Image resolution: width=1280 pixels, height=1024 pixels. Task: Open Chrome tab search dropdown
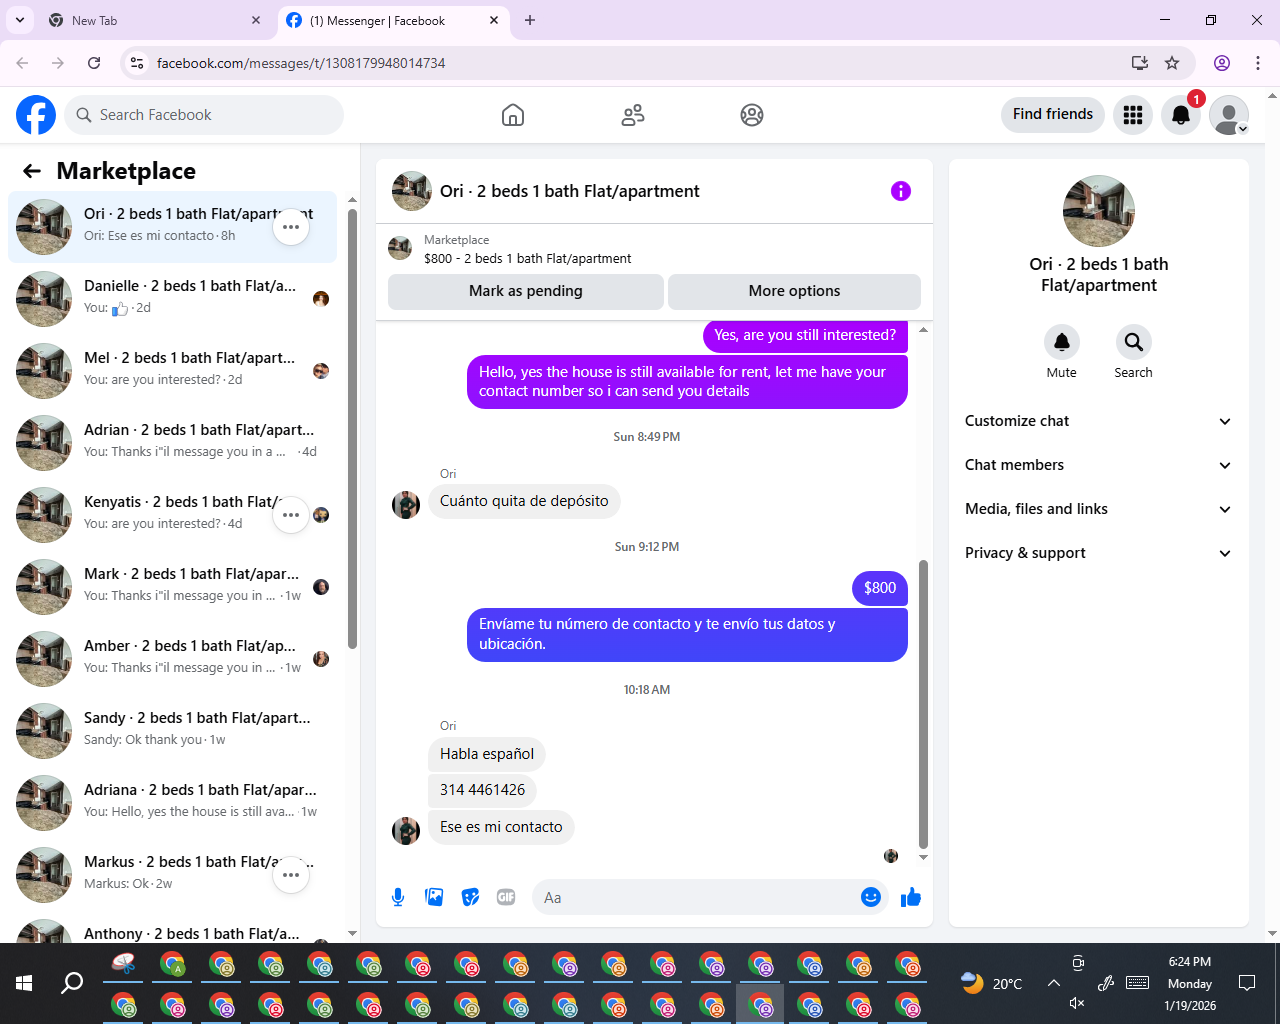coord(20,20)
